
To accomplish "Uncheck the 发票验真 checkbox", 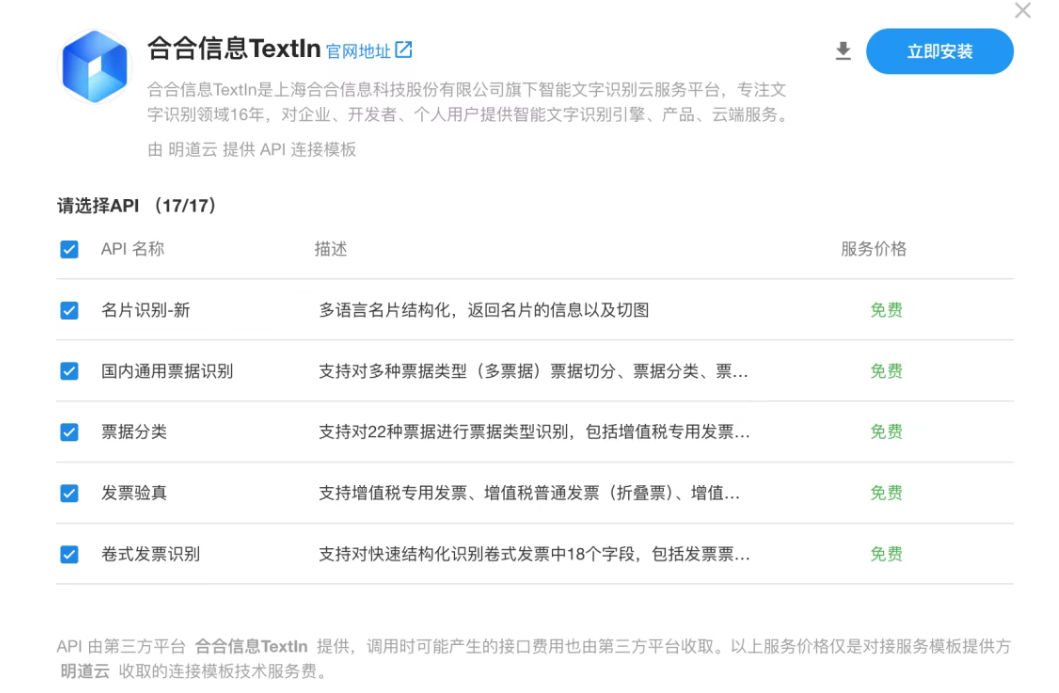I will tap(69, 493).
